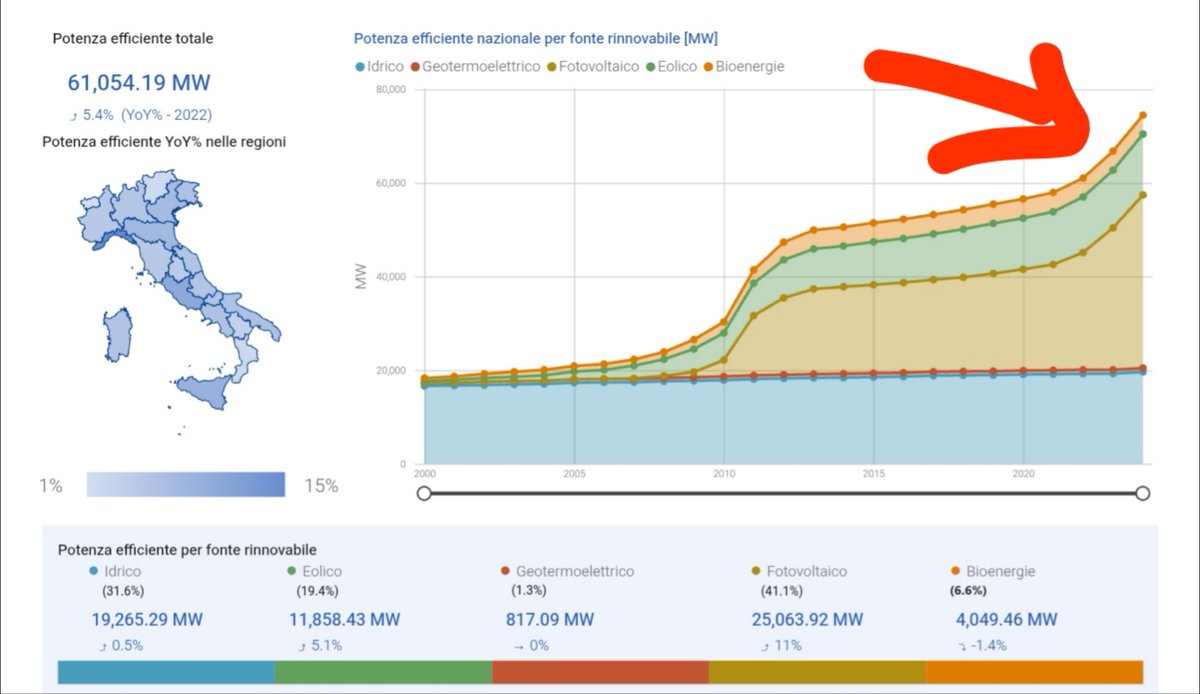Toggle the Fotovoltaico legend series
The height and width of the screenshot is (694, 1200).
592,66
